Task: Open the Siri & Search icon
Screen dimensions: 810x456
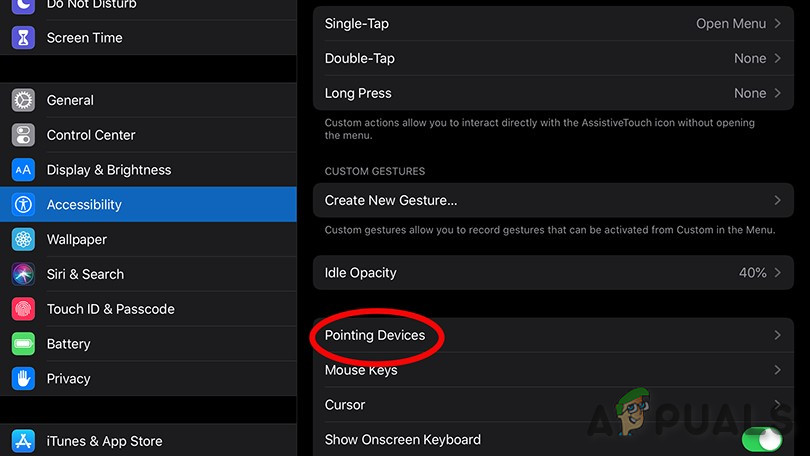Action: pyautogui.click(x=23, y=274)
